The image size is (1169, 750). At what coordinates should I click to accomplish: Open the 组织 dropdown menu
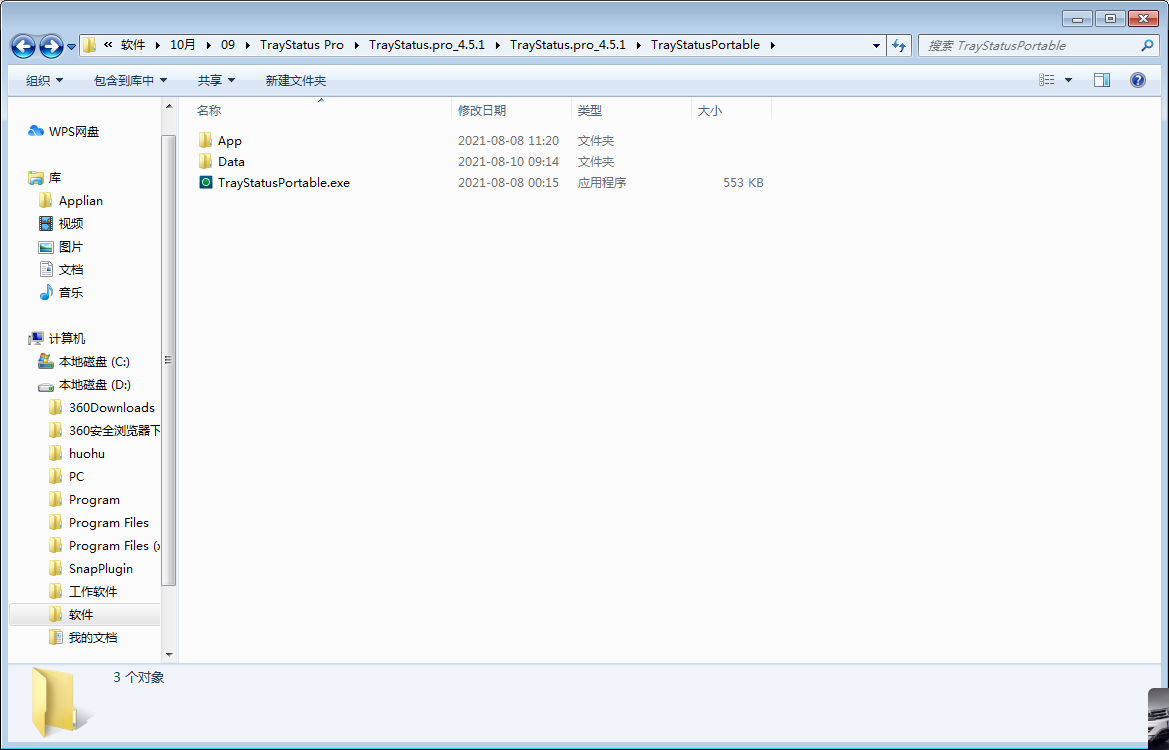(x=44, y=80)
